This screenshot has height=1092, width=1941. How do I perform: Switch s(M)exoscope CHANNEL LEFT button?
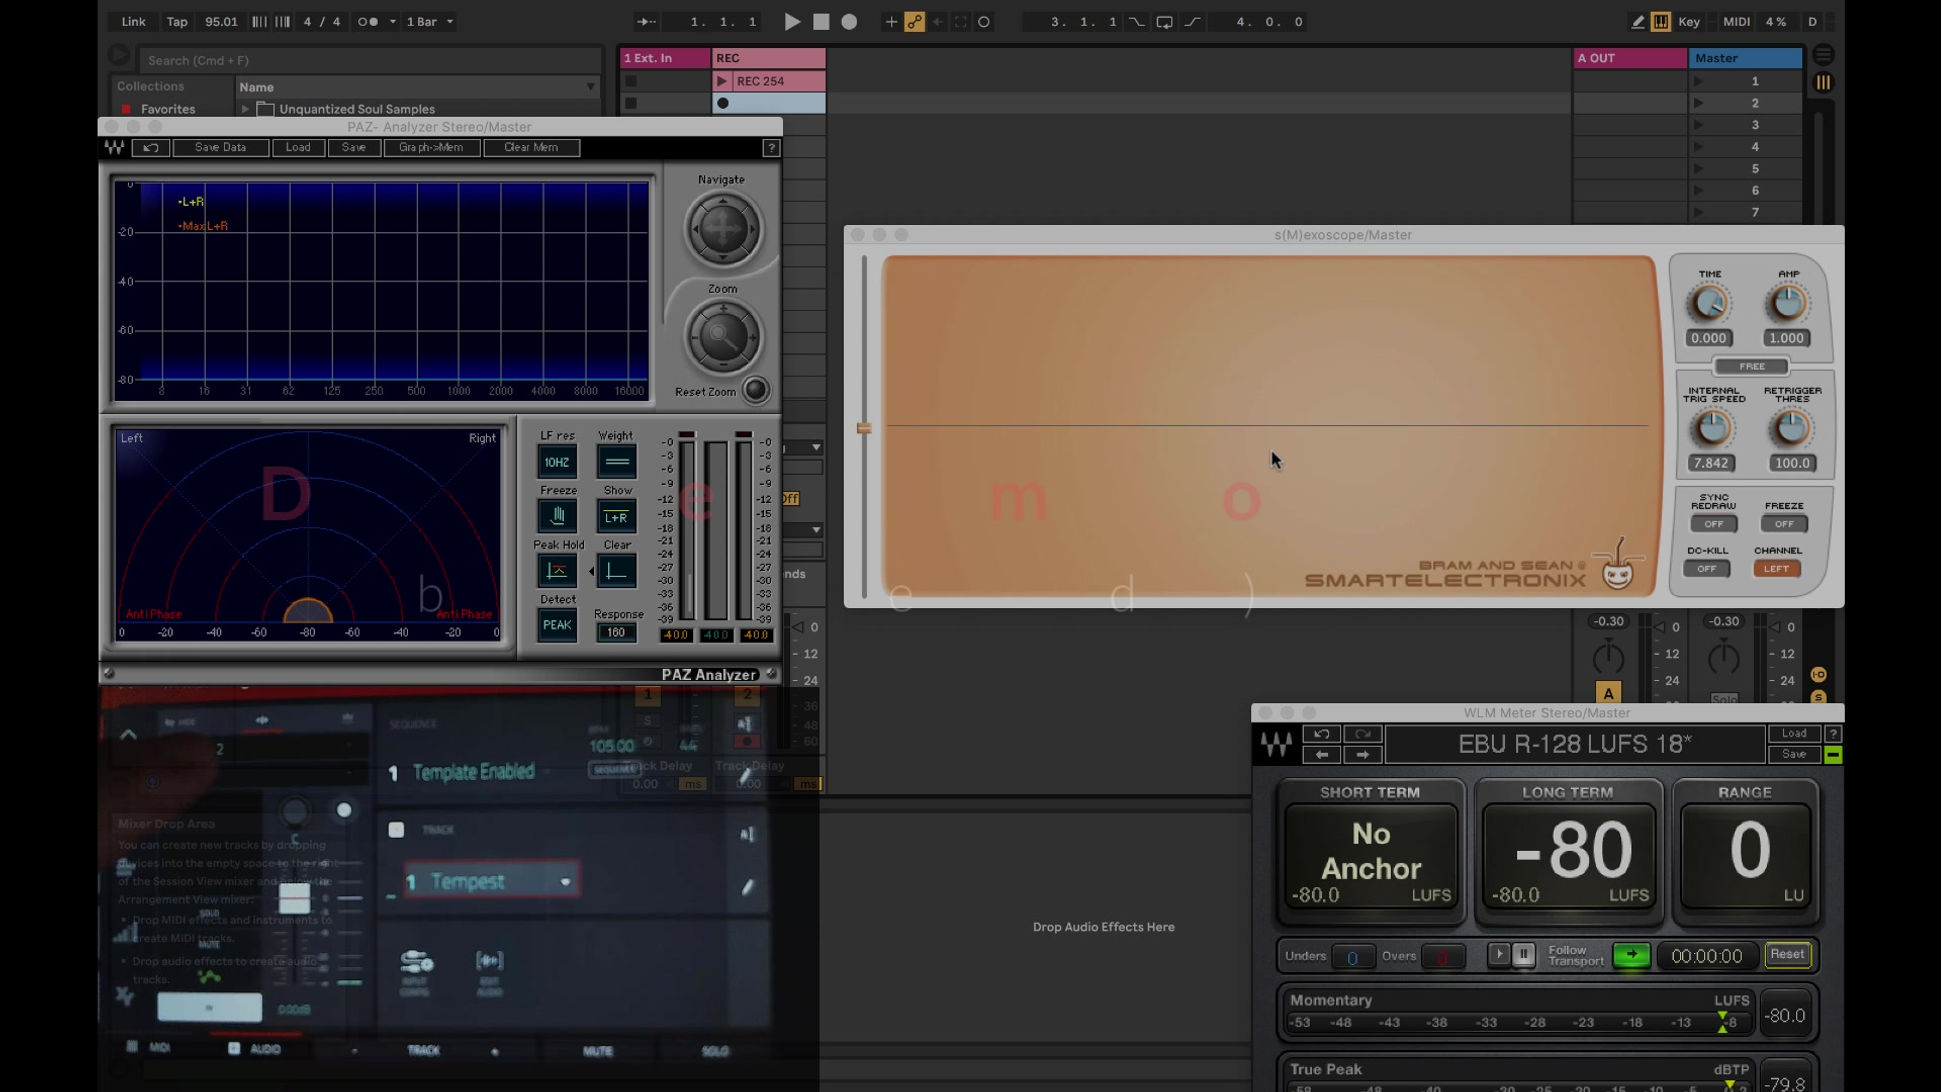tap(1776, 569)
